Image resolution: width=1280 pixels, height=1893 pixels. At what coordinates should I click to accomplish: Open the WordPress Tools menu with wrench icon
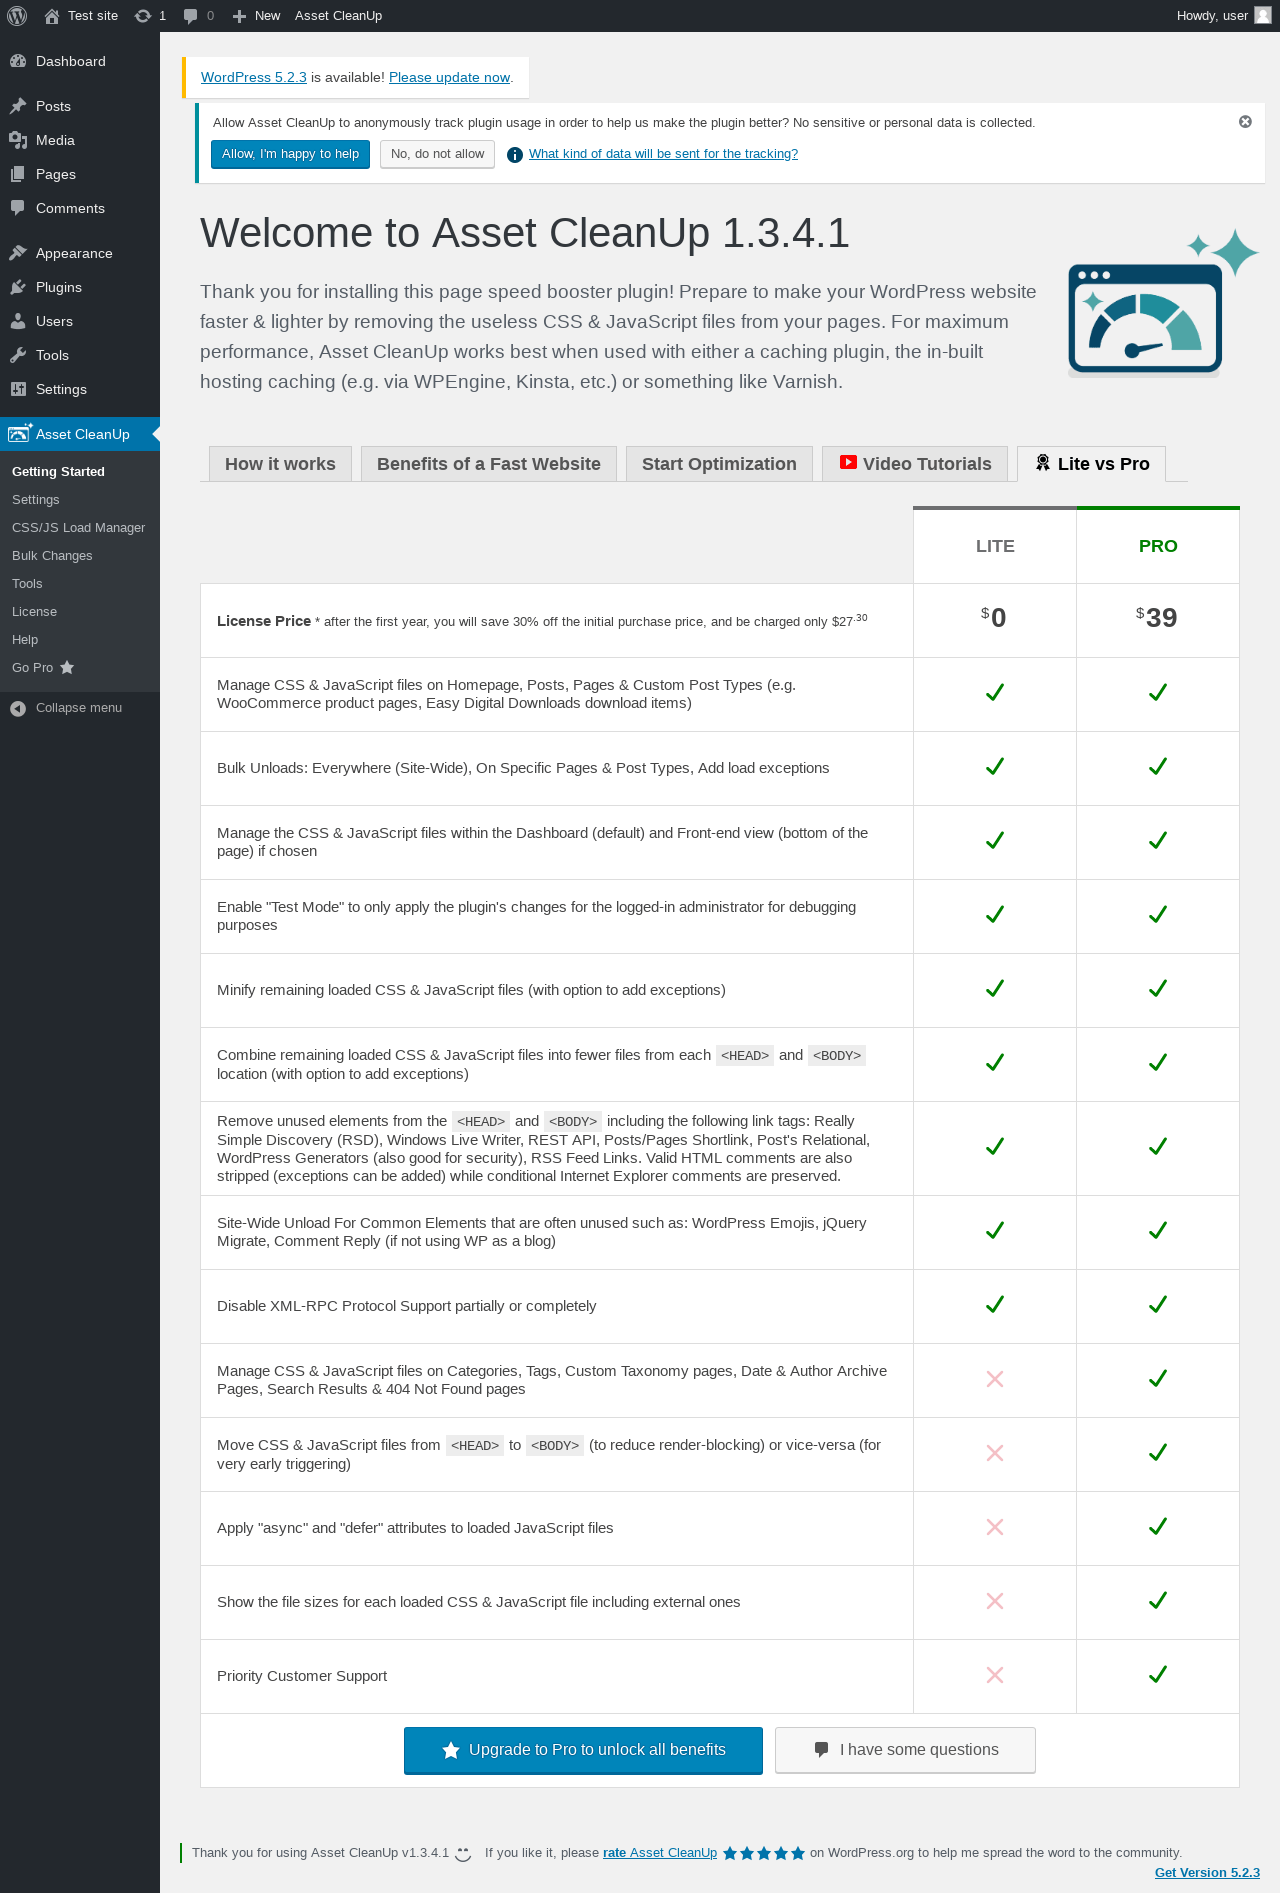pyautogui.click(x=80, y=355)
